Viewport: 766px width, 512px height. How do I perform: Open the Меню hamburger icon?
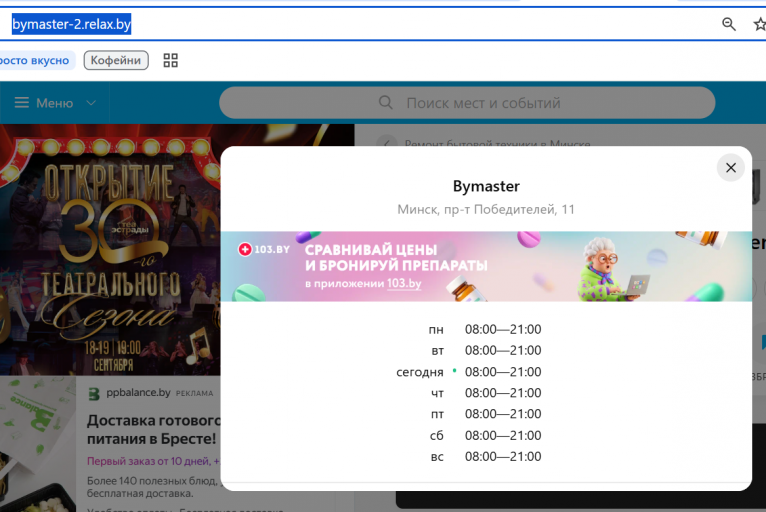click(21, 103)
